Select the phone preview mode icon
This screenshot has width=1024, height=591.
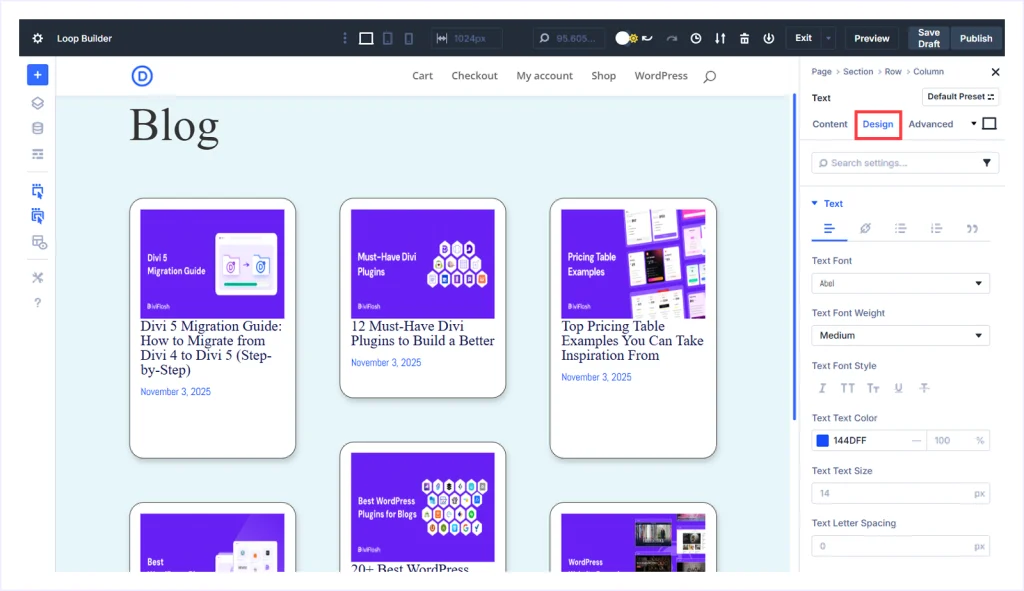coord(407,38)
